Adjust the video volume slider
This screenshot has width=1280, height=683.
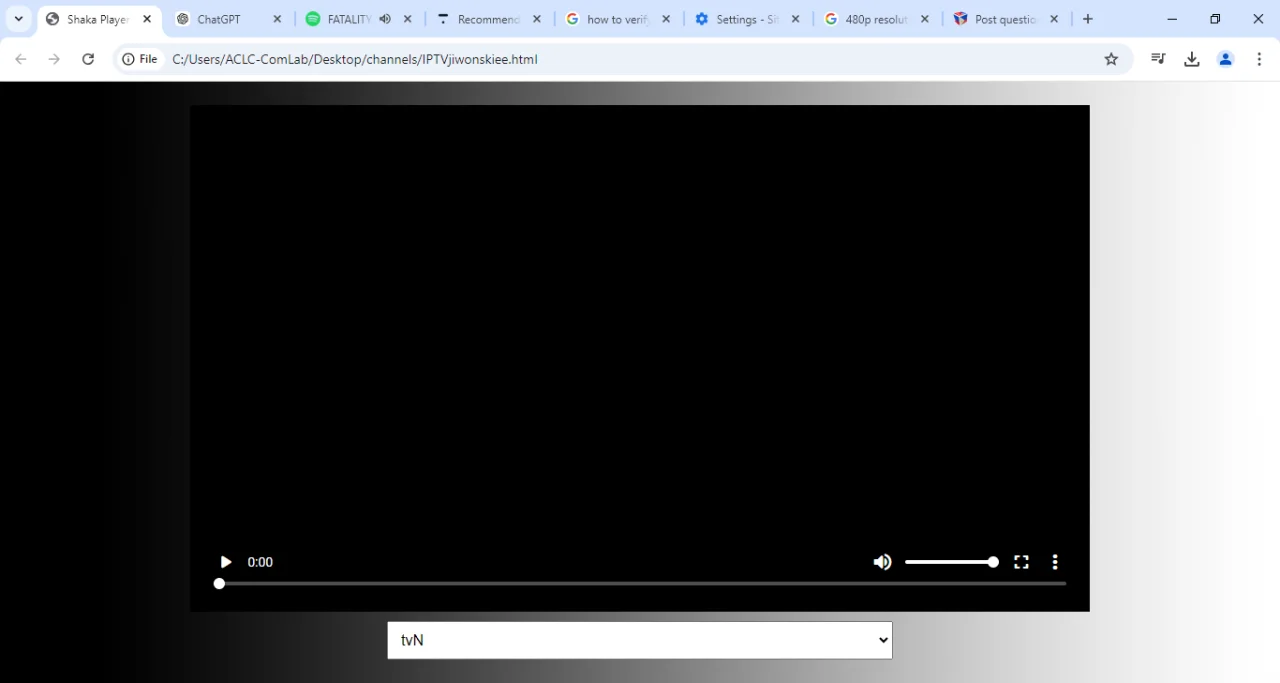coord(951,562)
